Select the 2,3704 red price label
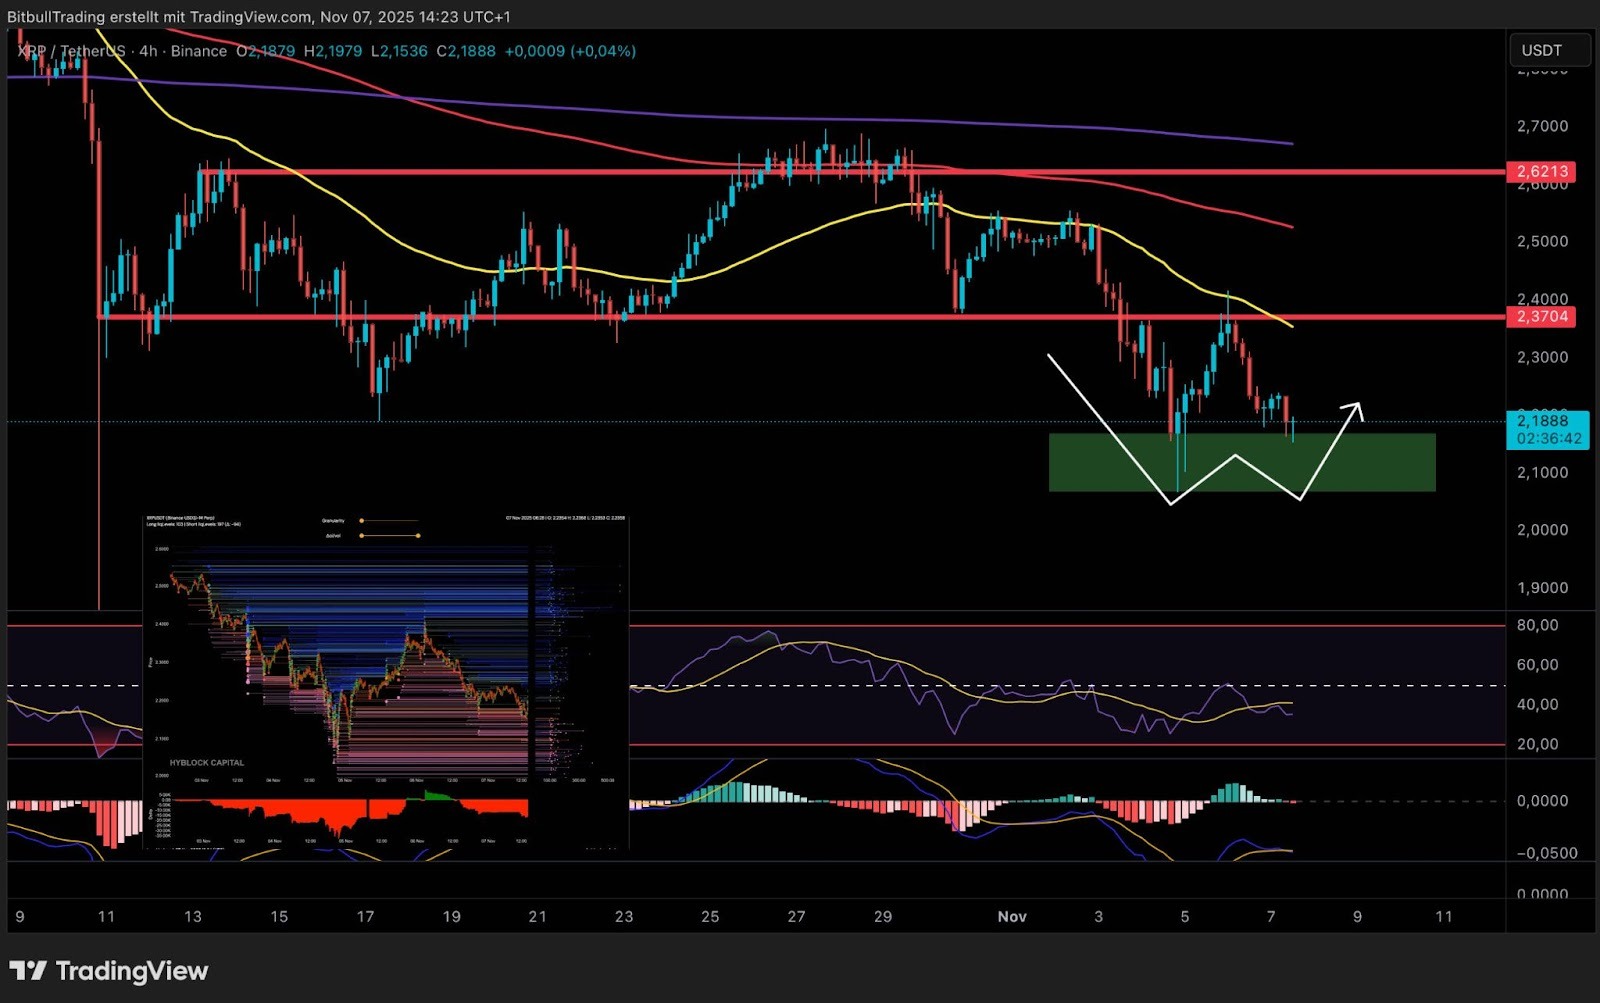Image resolution: width=1600 pixels, height=1003 pixels. tap(1541, 317)
